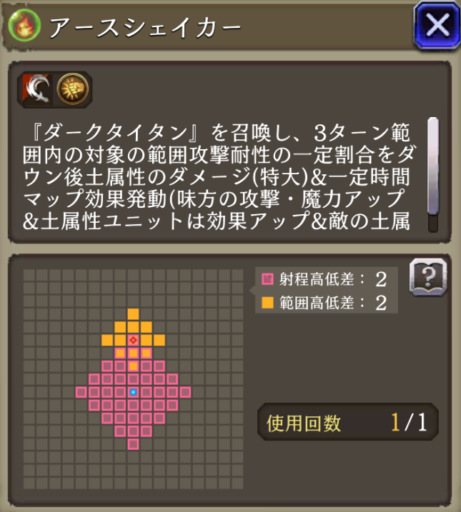The height and width of the screenshot is (512, 461).
Task: Select the leftmost orange area tile
Action: point(107,340)
